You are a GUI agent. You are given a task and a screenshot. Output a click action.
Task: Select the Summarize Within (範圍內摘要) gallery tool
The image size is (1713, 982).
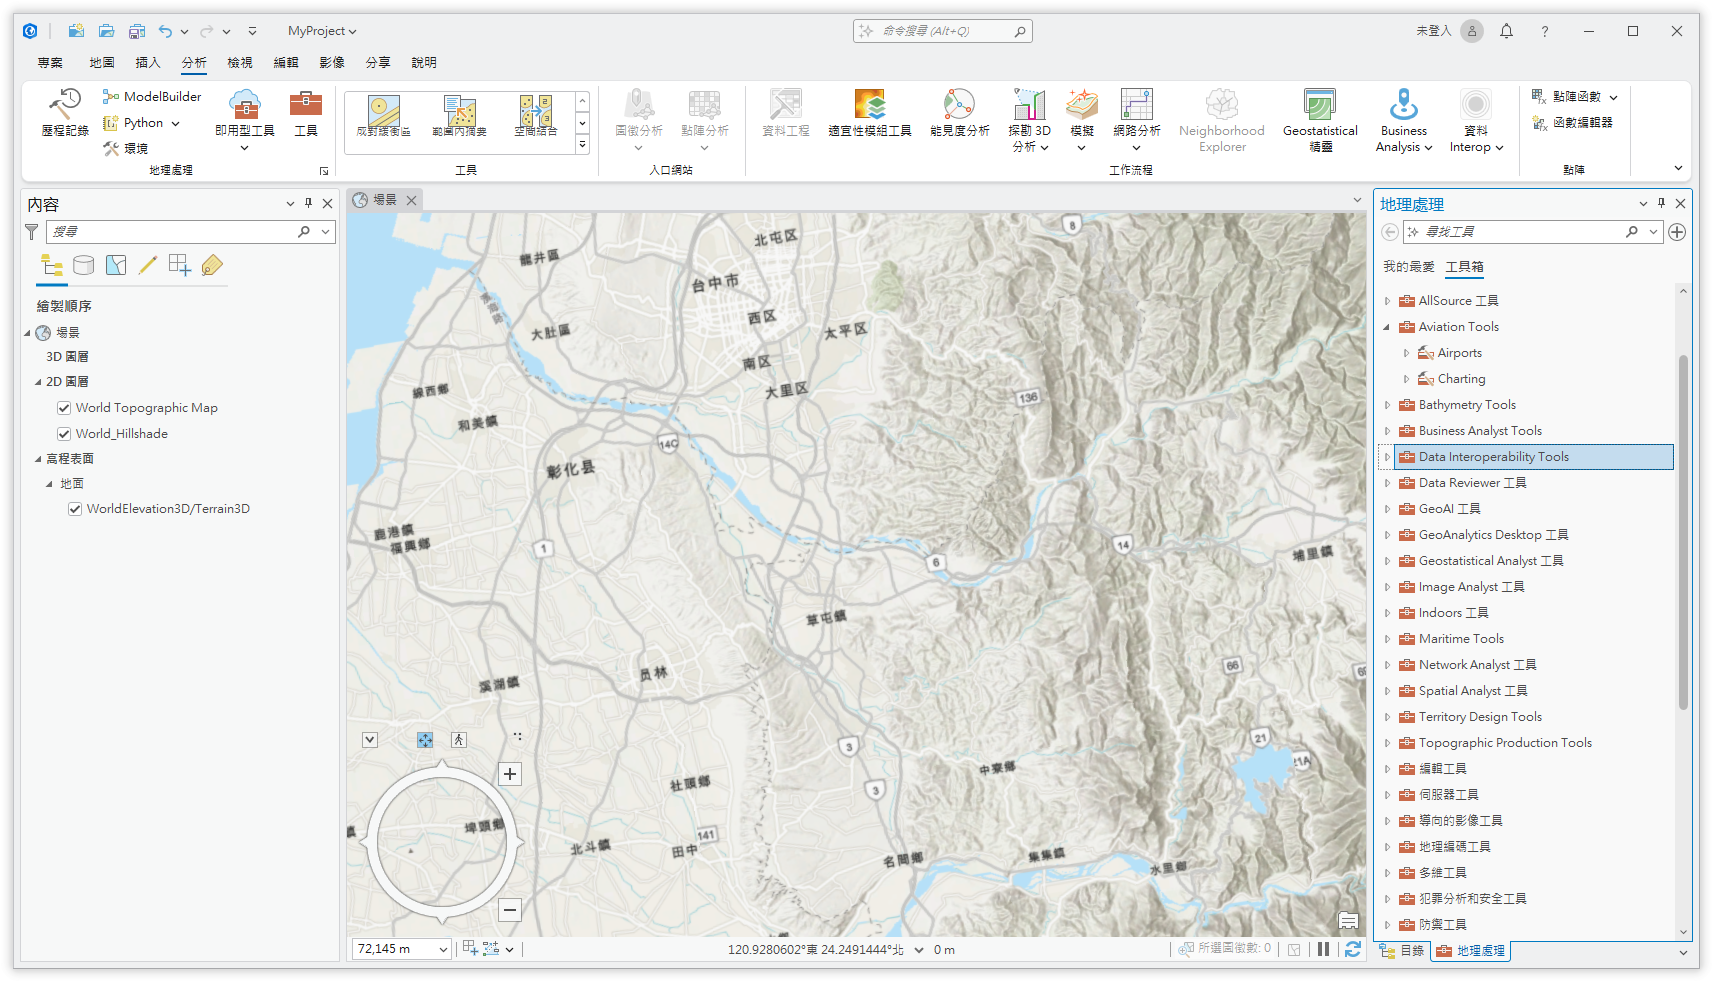[x=459, y=116]
